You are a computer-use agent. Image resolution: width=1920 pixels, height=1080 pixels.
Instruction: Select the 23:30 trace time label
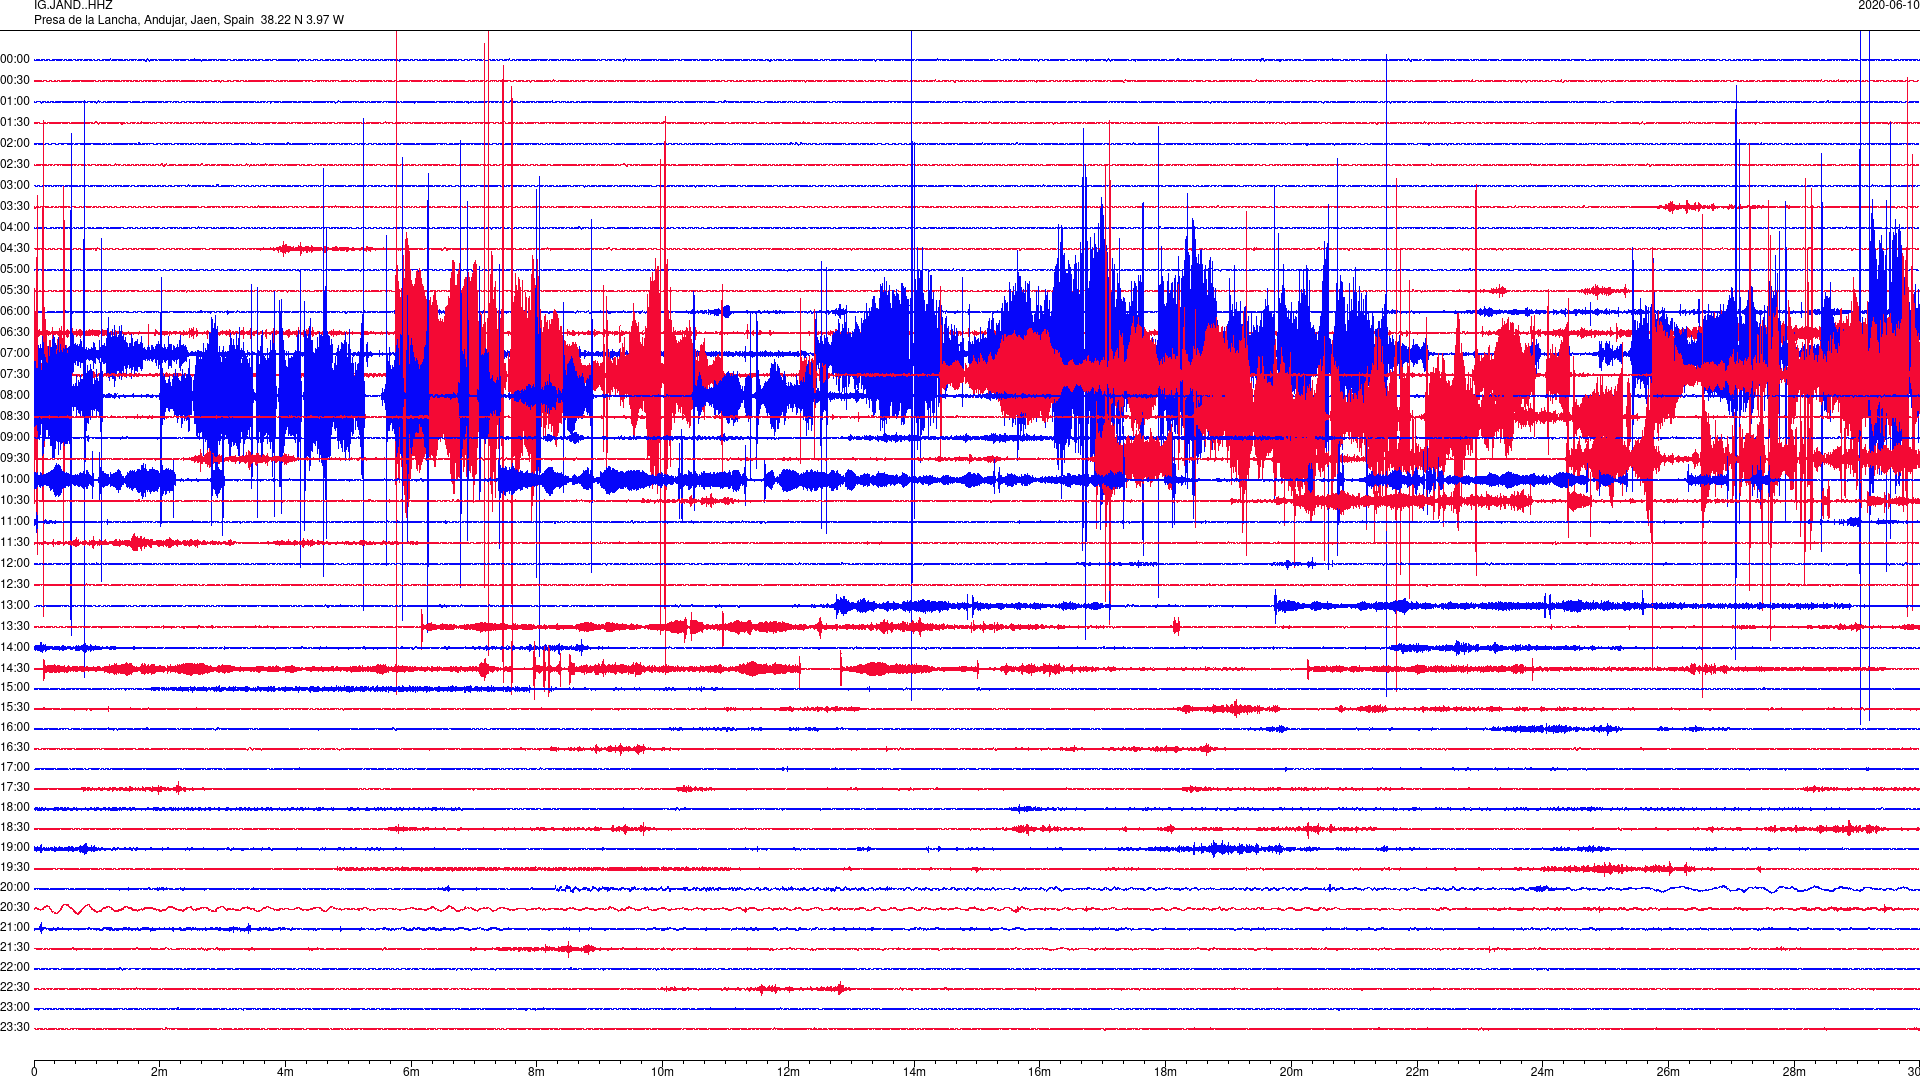click(15, 1028)
